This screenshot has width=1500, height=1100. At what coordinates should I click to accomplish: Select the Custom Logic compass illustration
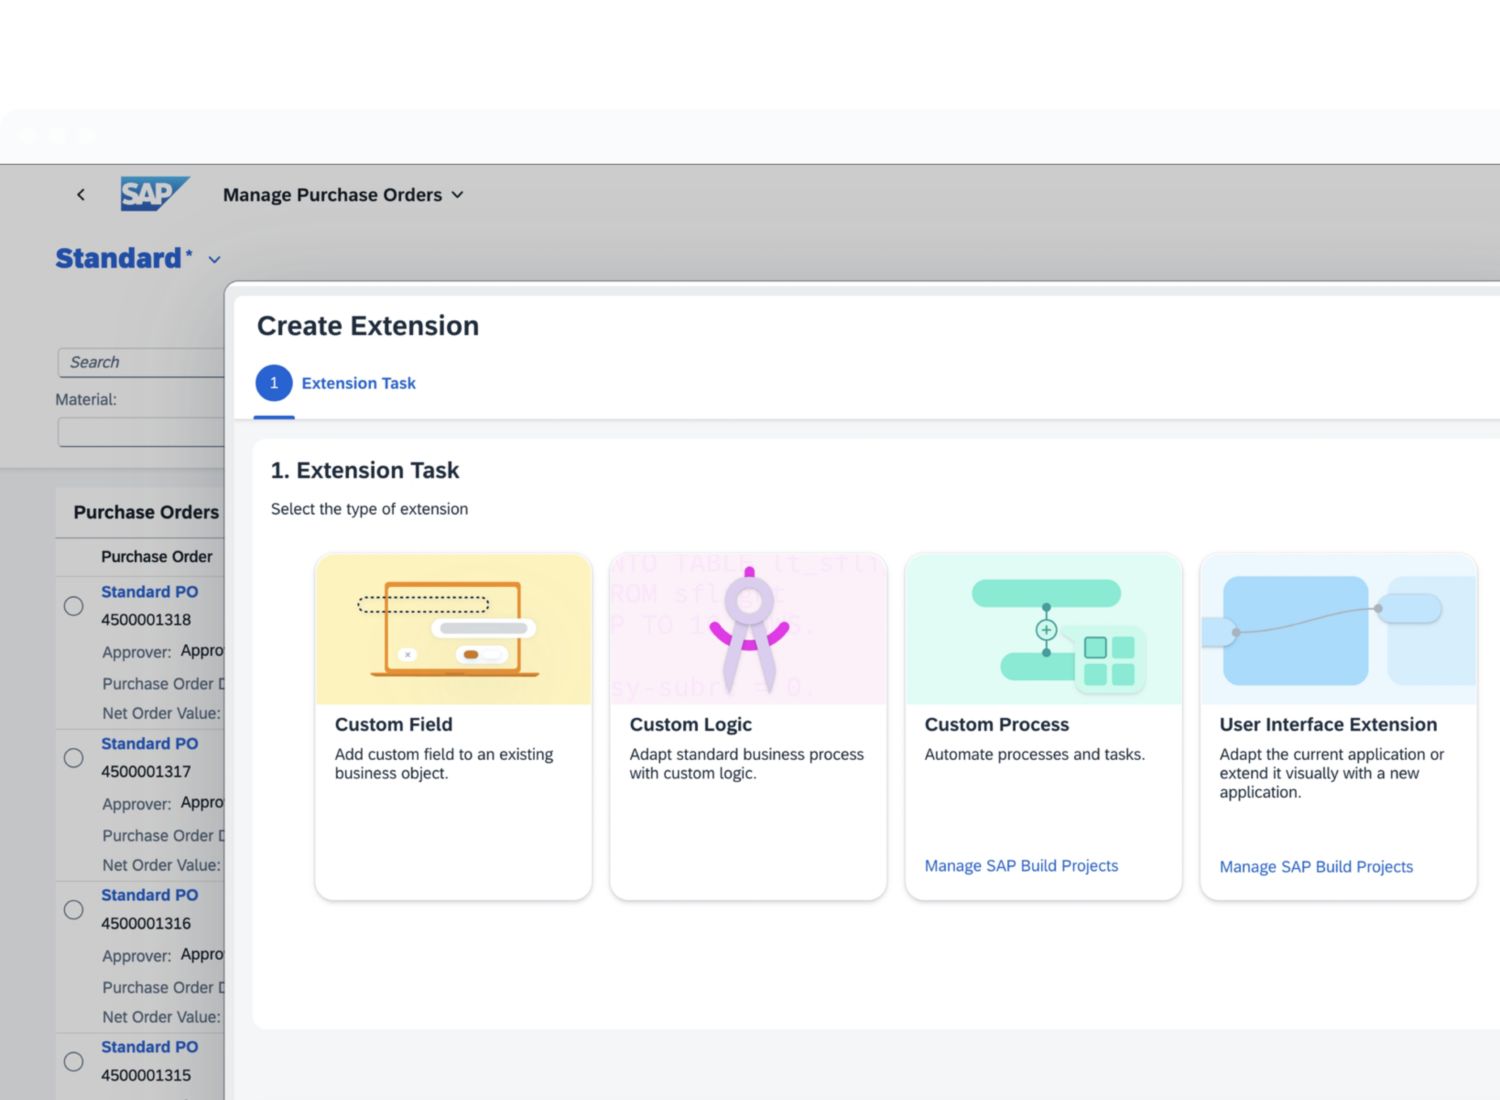click(748, 629)
